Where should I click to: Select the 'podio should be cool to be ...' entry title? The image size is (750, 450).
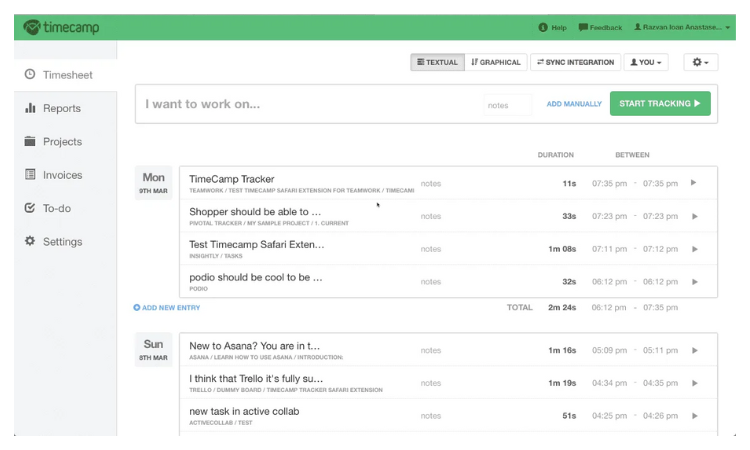[255, 277]
